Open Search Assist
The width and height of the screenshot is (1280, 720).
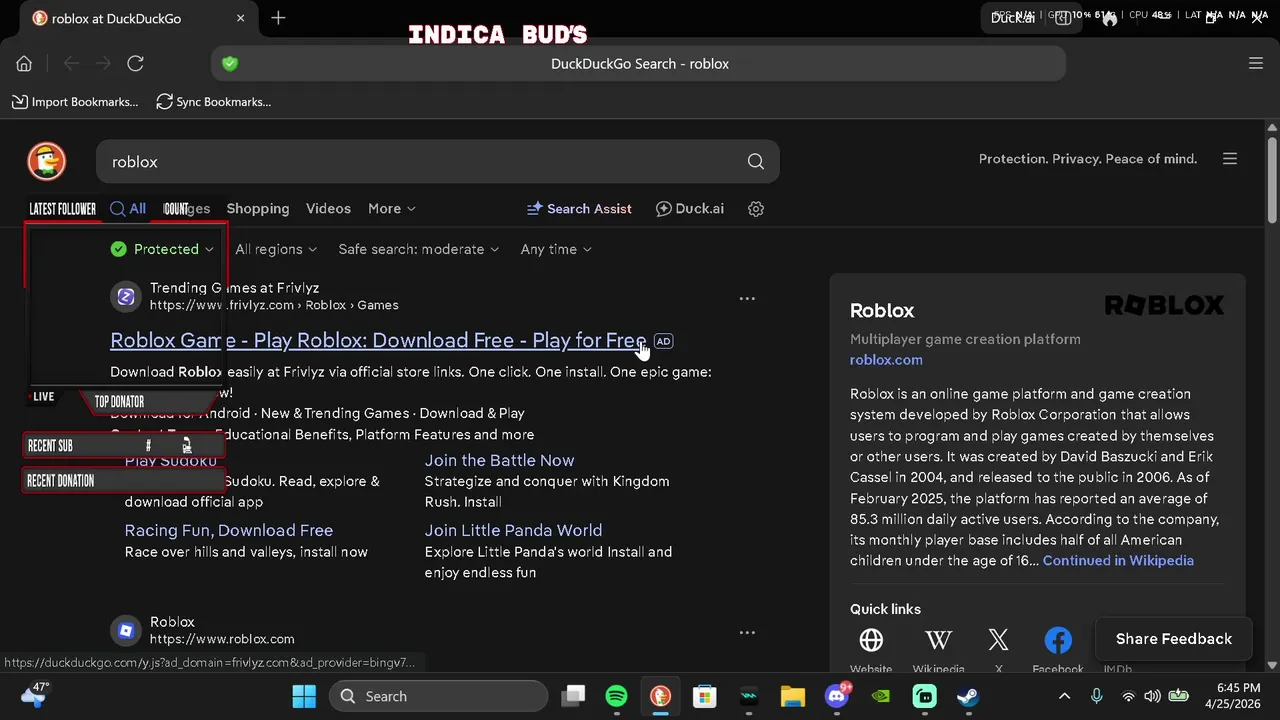click(579, 209)
